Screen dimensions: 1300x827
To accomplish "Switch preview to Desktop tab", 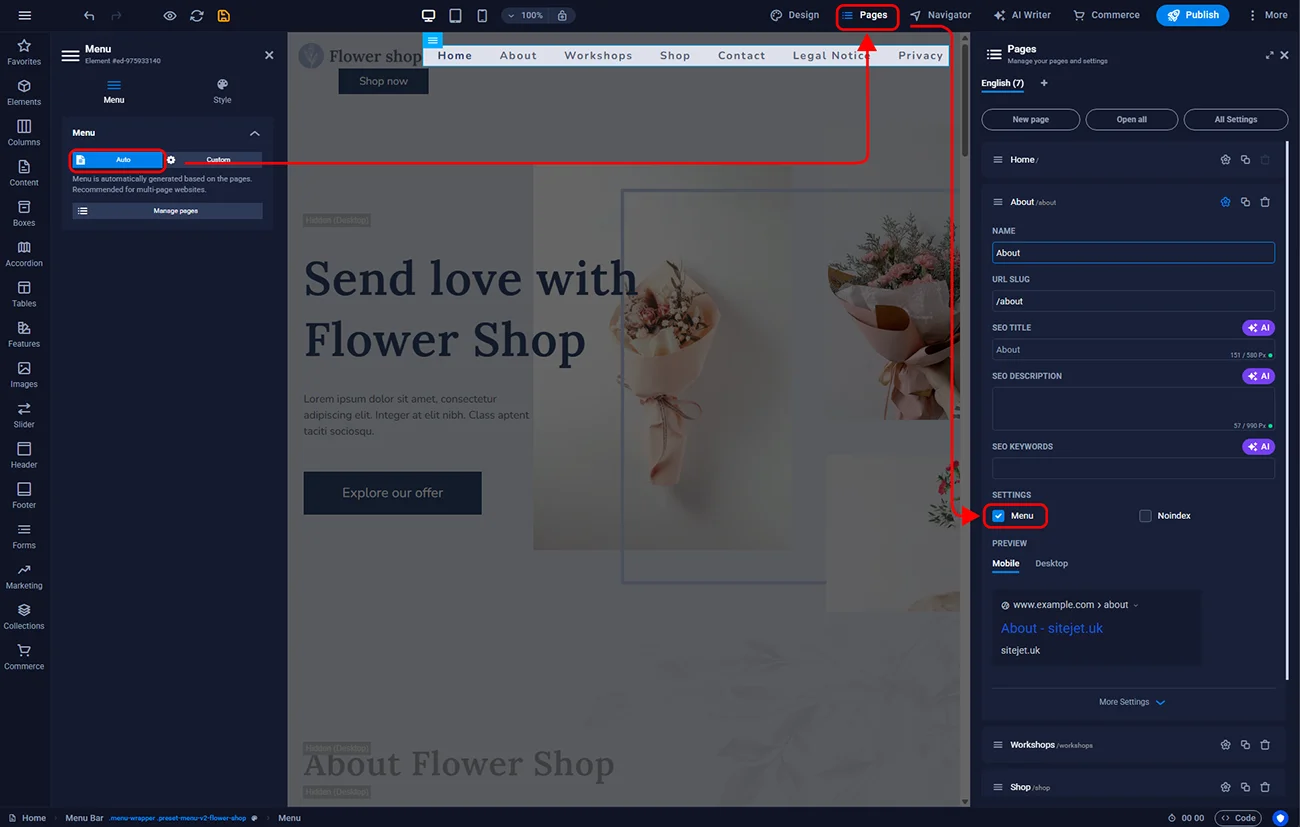I will pyautogui.click(x=1051, y=564).
